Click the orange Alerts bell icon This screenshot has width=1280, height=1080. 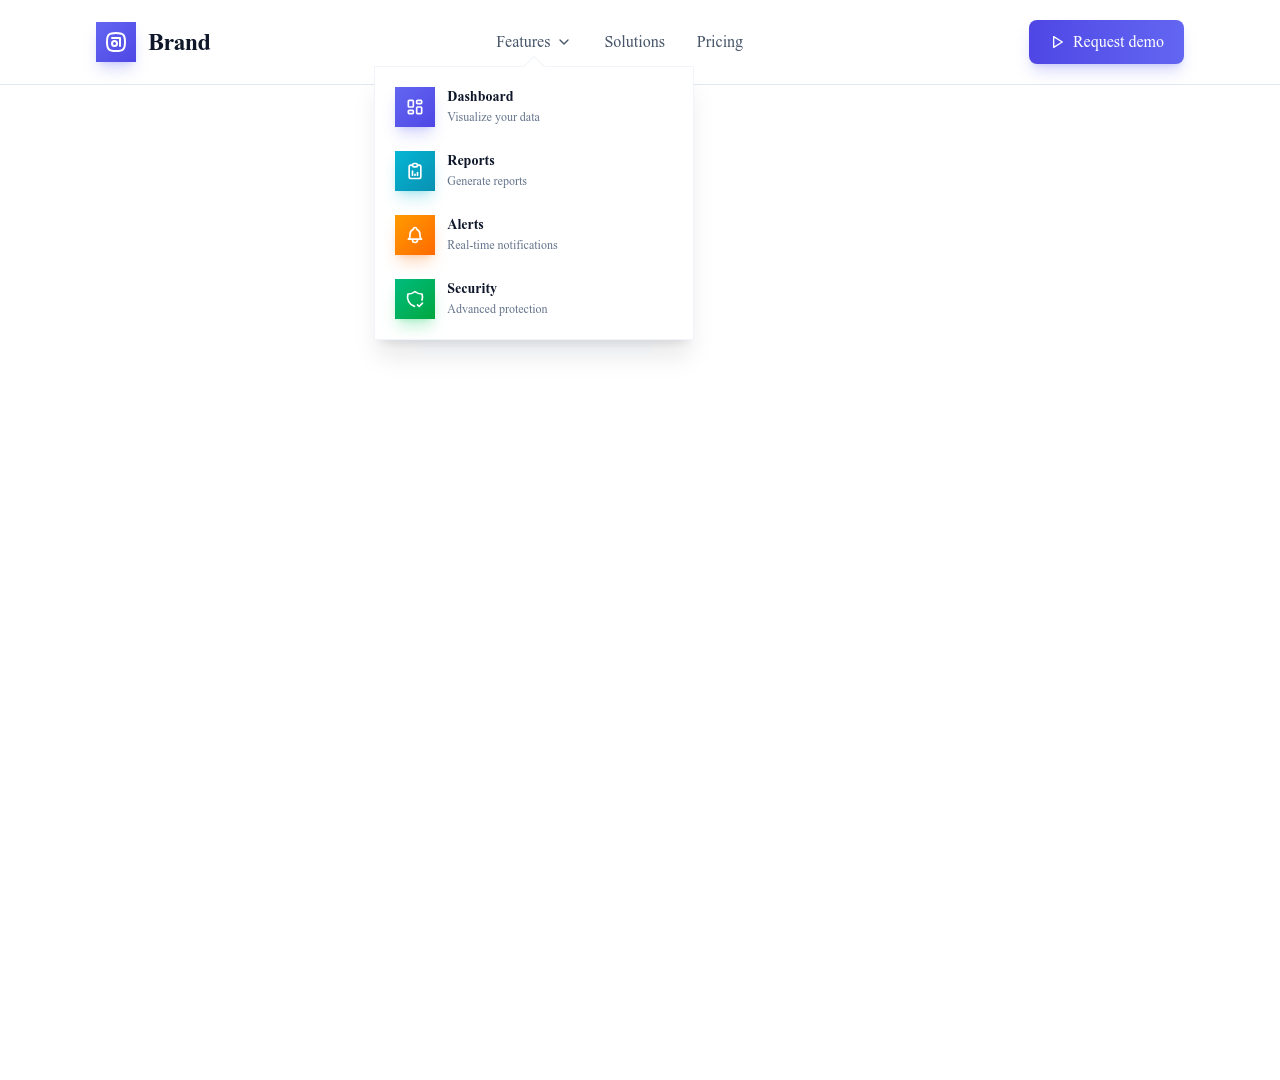pyautogui.click(x=415, y=235)
